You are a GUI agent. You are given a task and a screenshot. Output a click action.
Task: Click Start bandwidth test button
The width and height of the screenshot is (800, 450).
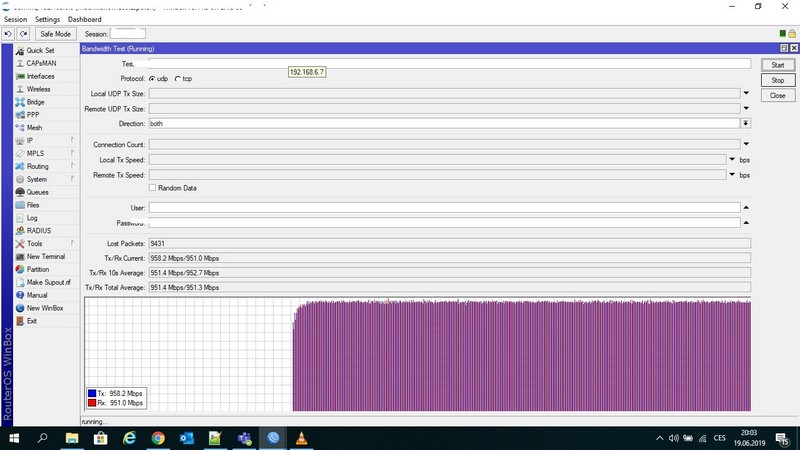click(x=778, y=65)
